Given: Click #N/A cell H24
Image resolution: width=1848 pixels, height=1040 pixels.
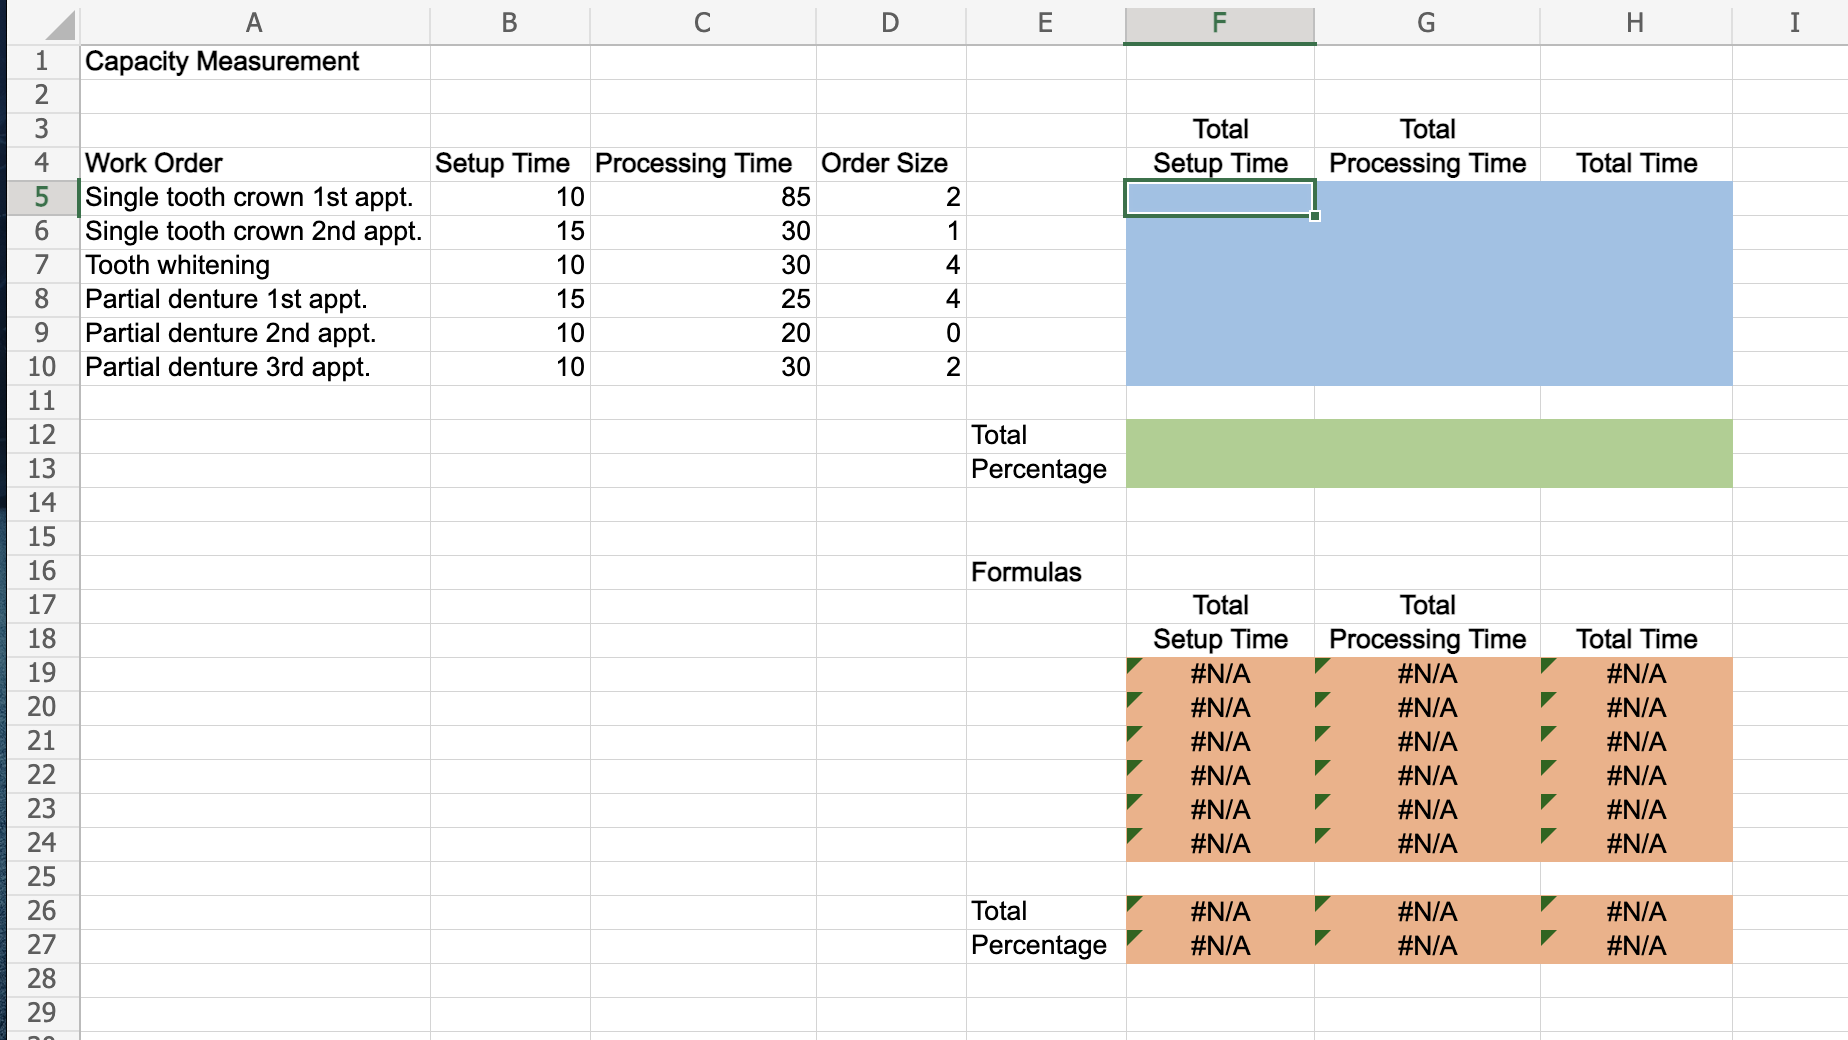Looking at the screenshot, I should 1635,844.
